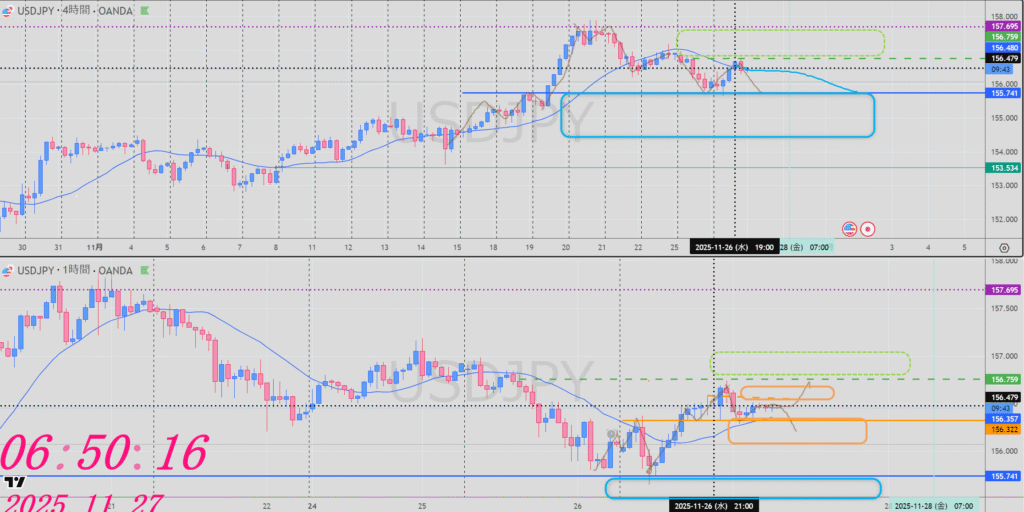Click the green market status icon on the 1時間 chart
Image resolution: width=1024 pixels, height=512 pixels.
(x=146, y=270)
